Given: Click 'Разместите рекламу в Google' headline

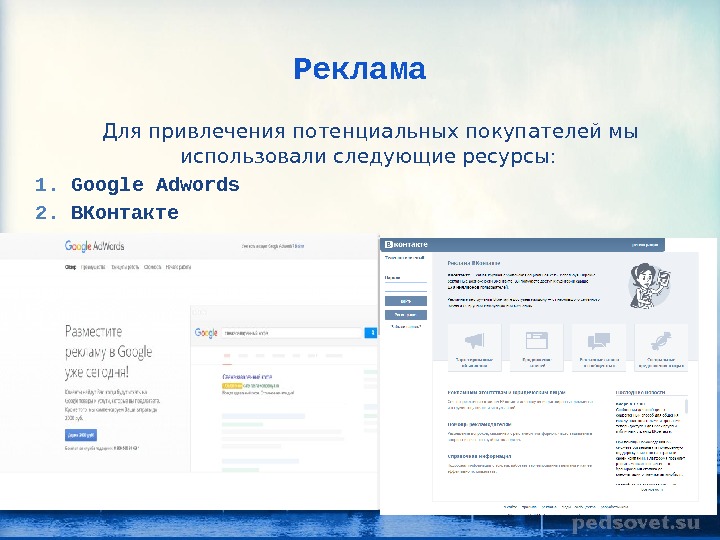Looking at the screenshot, I should (x=108, y=351).
